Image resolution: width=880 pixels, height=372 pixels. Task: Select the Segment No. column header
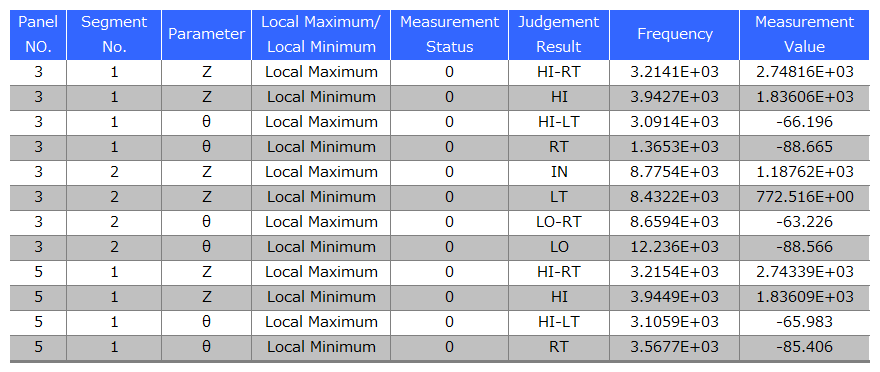pyautogui.click(x=114, y=34)
